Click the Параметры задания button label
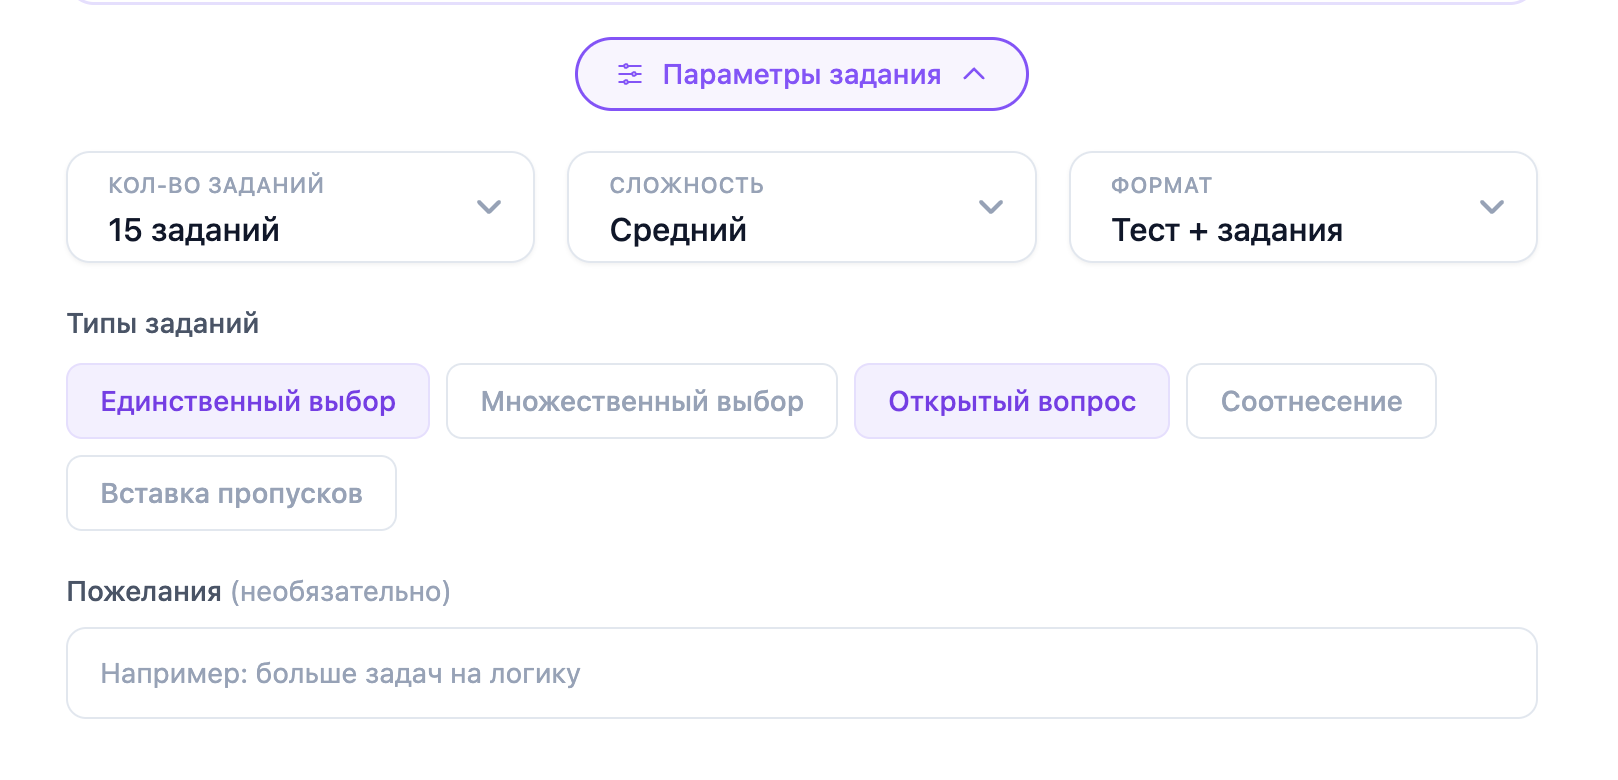 [x=802, y=74]
